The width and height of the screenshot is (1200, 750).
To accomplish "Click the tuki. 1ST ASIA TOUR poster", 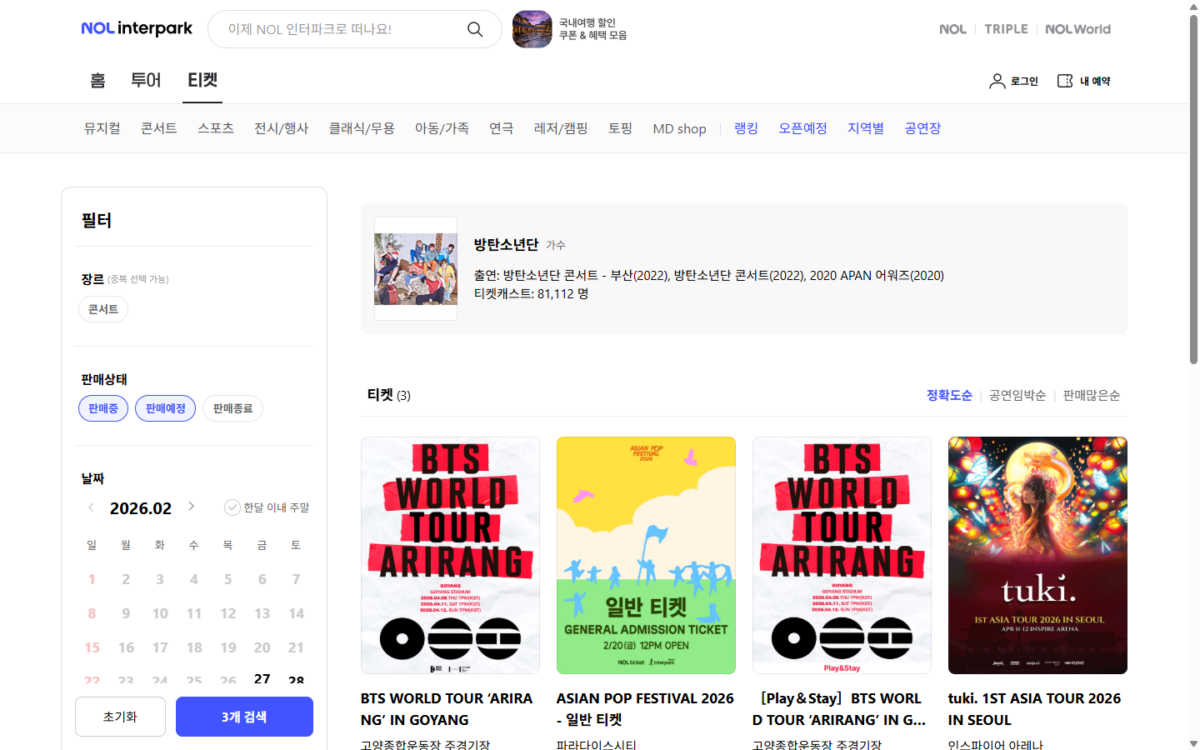I will tap(1037, 554).
